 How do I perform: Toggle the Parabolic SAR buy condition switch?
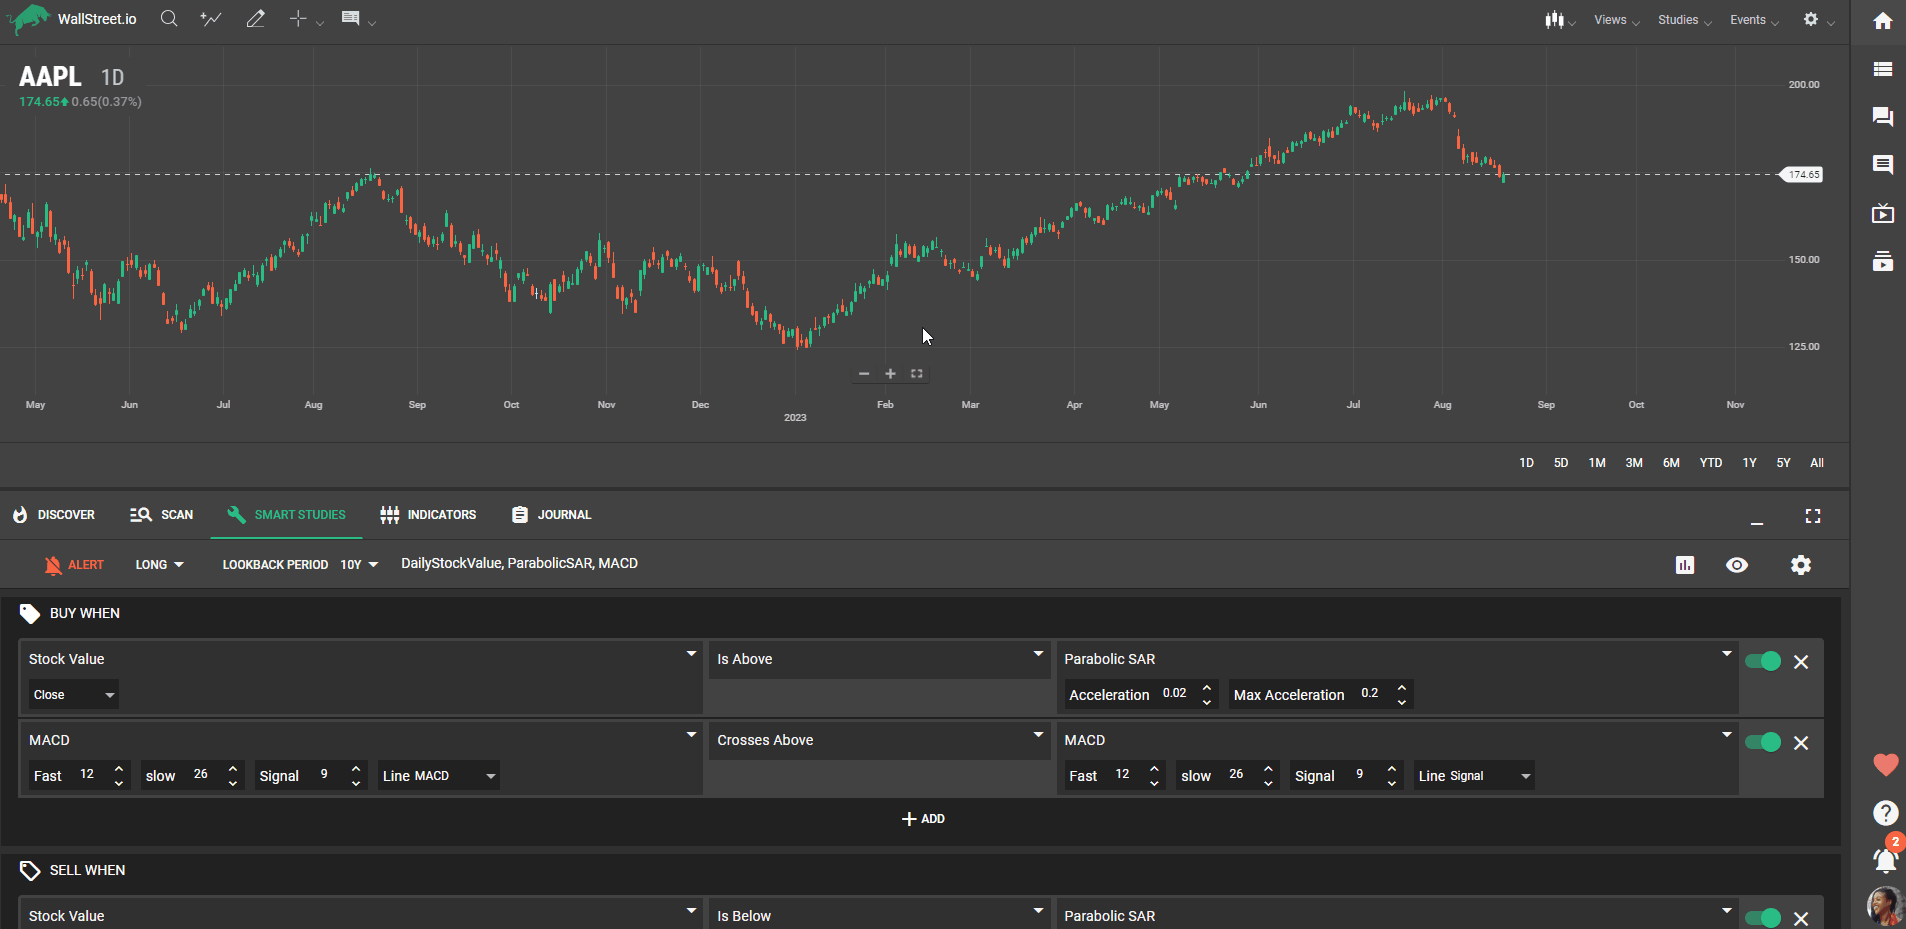[1762, 661]
